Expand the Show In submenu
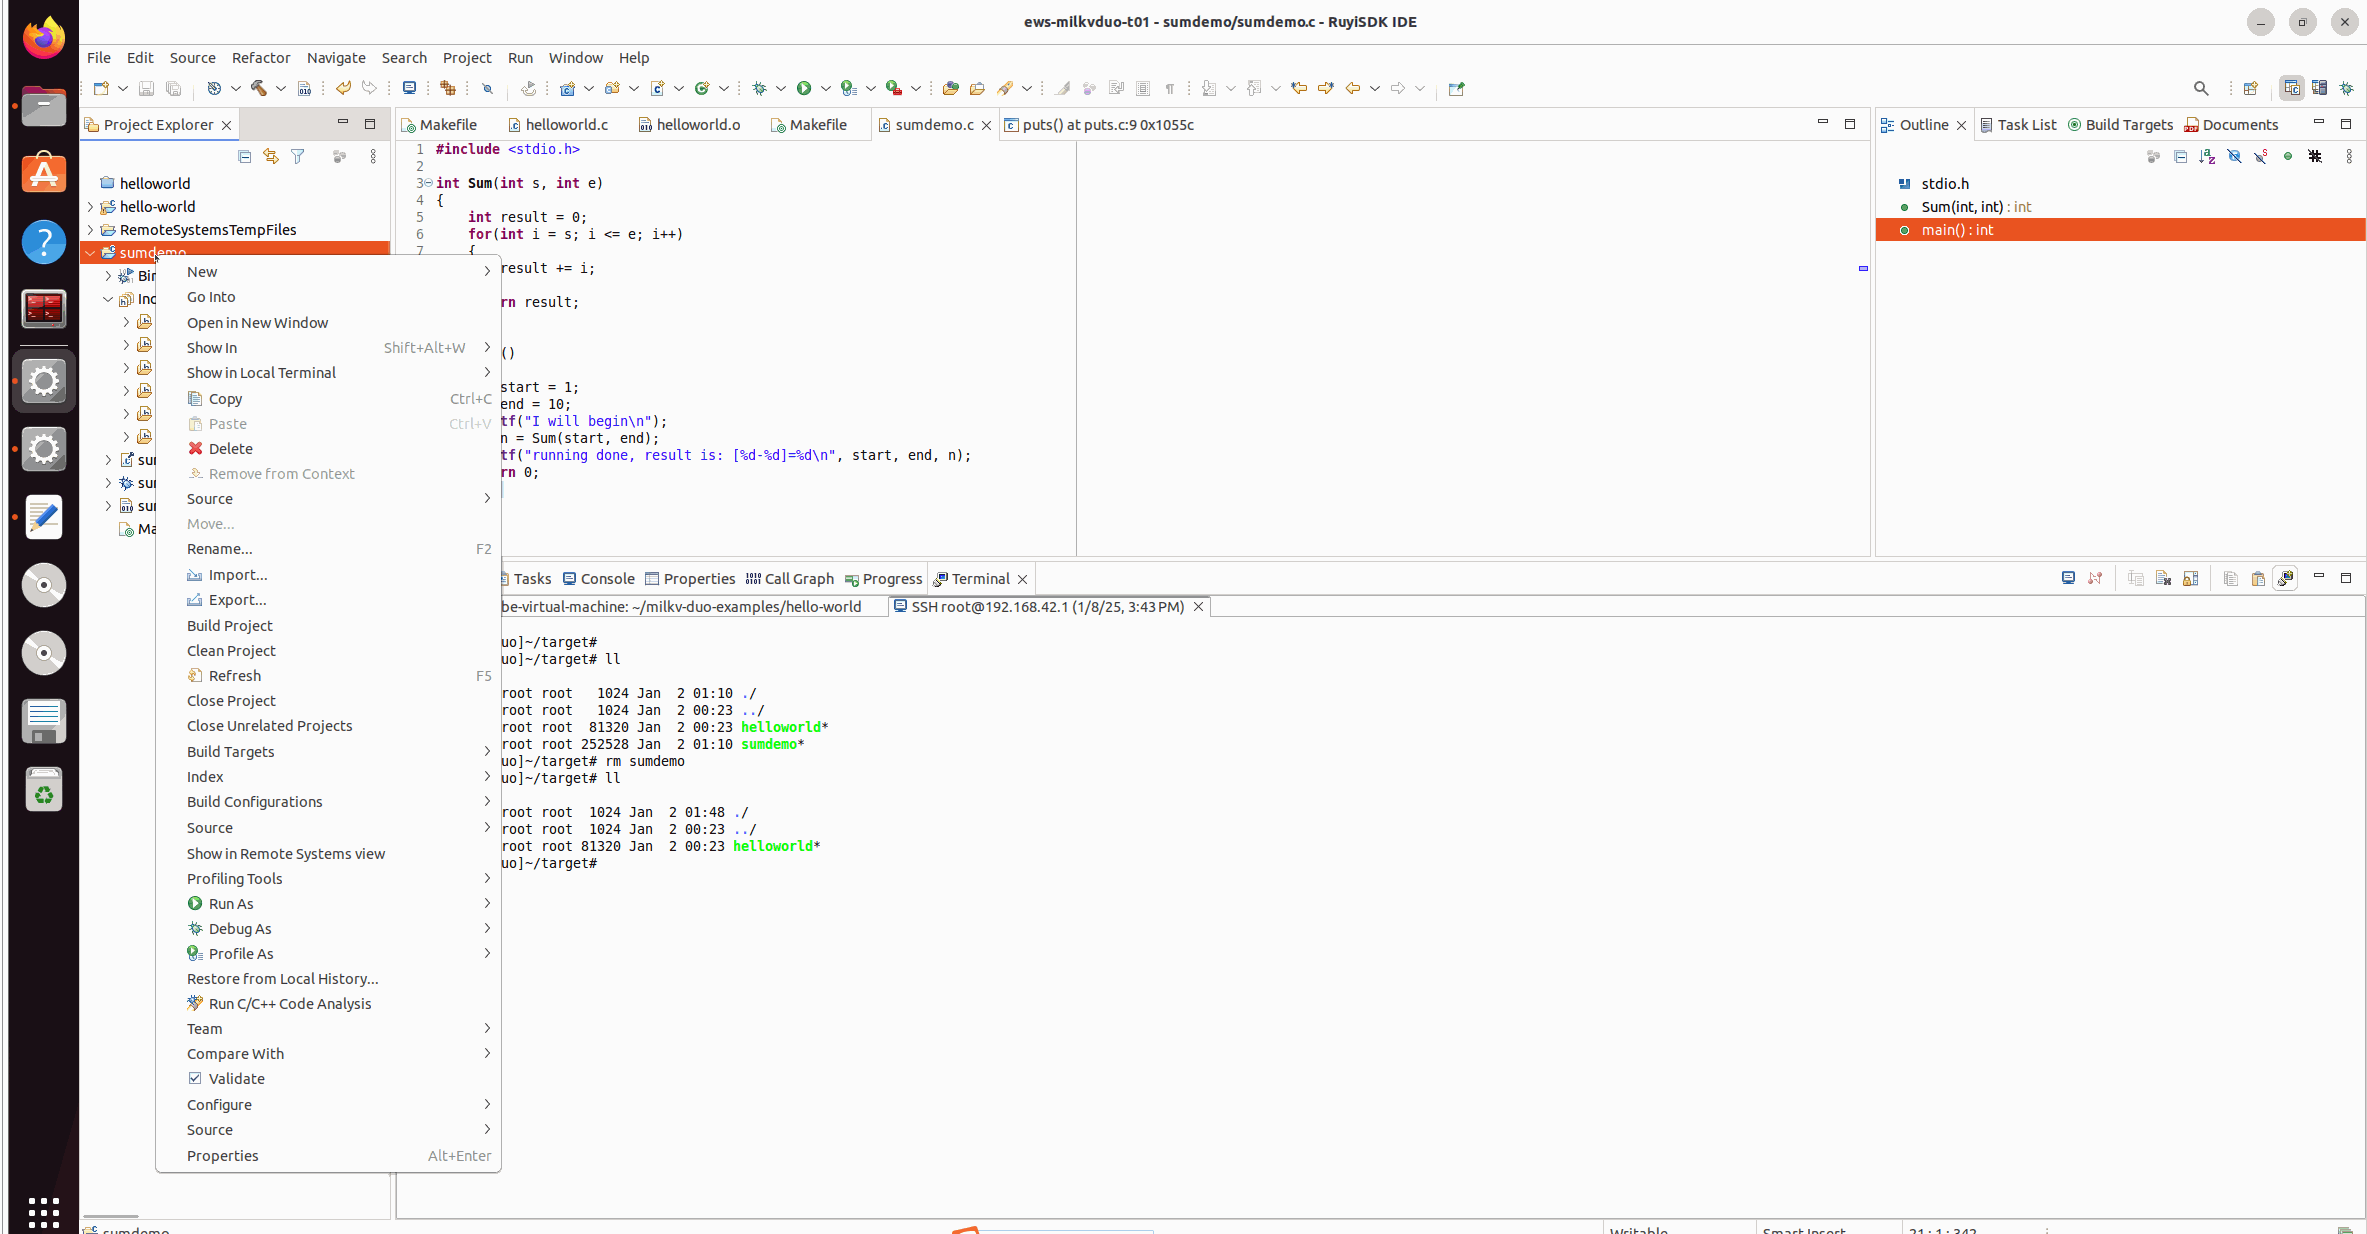This screenshot has height=1234, width=2367. pos(211,347)
